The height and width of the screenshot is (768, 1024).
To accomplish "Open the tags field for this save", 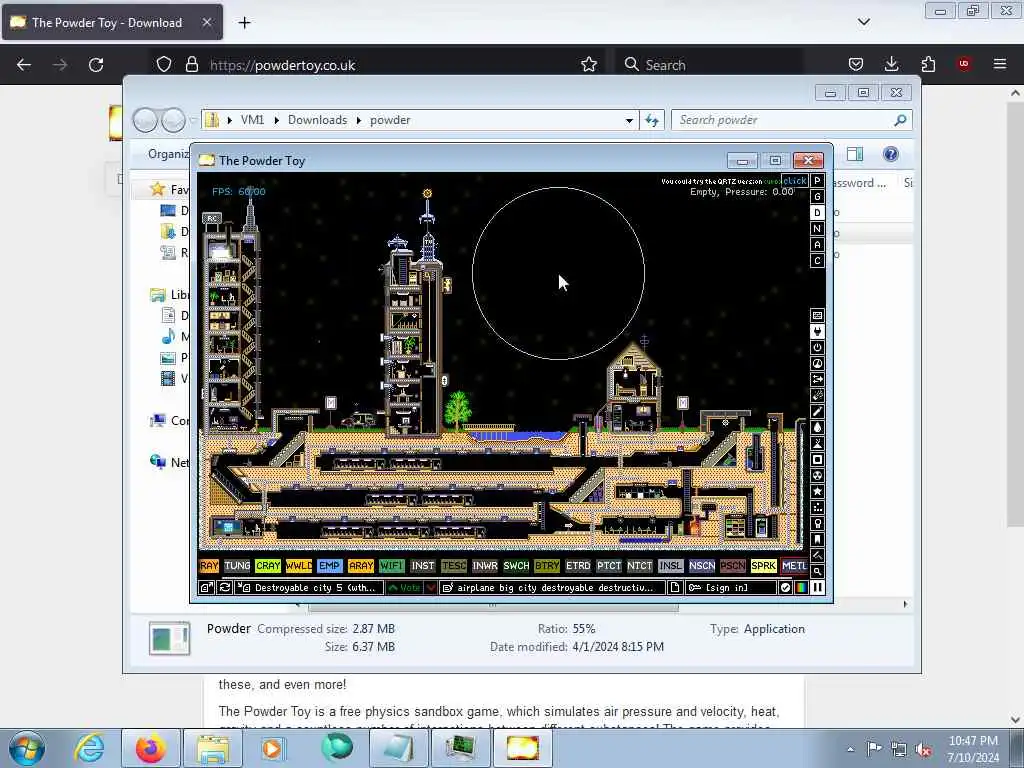I will [x=552, y=588].
